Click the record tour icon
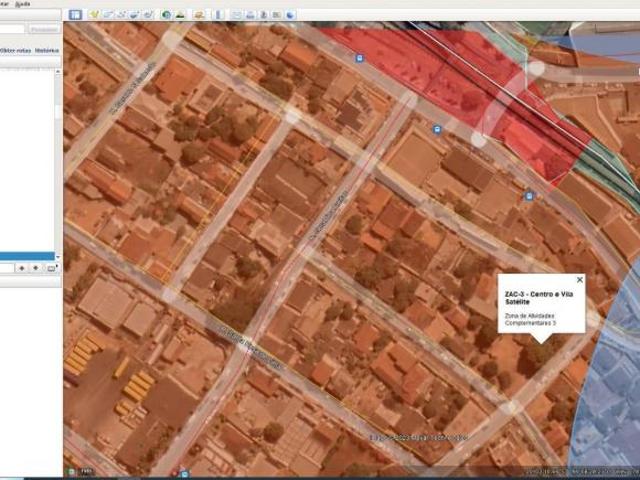 point(148,15)
